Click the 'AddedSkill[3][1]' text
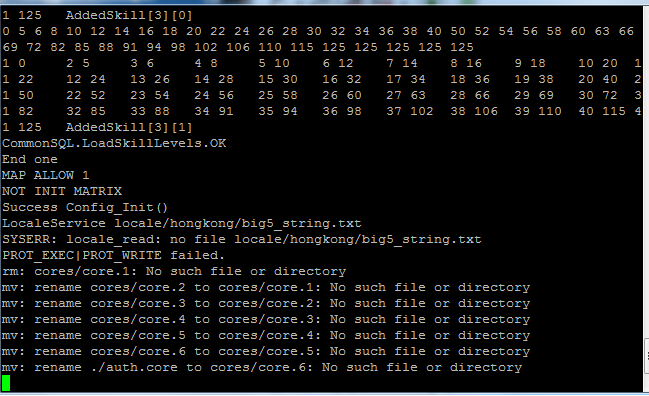The height and width of the screenshot is (396, 649). click(x=129, y=127)
